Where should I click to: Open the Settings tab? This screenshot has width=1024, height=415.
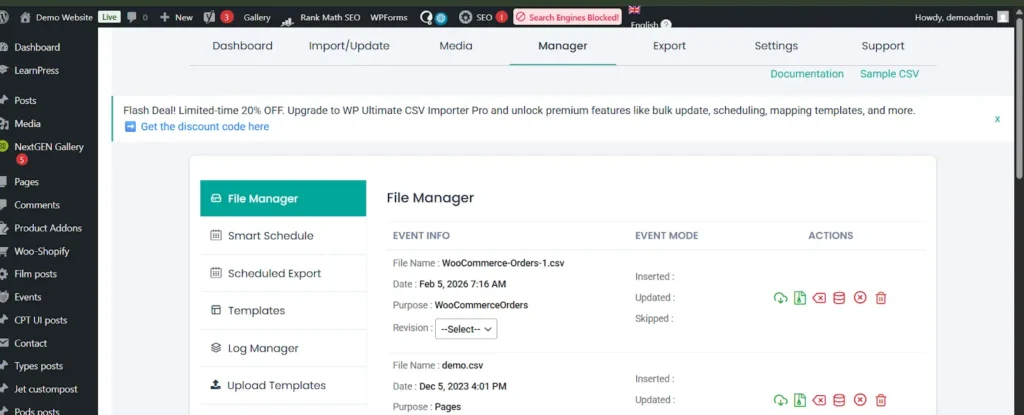pos(776,46)
